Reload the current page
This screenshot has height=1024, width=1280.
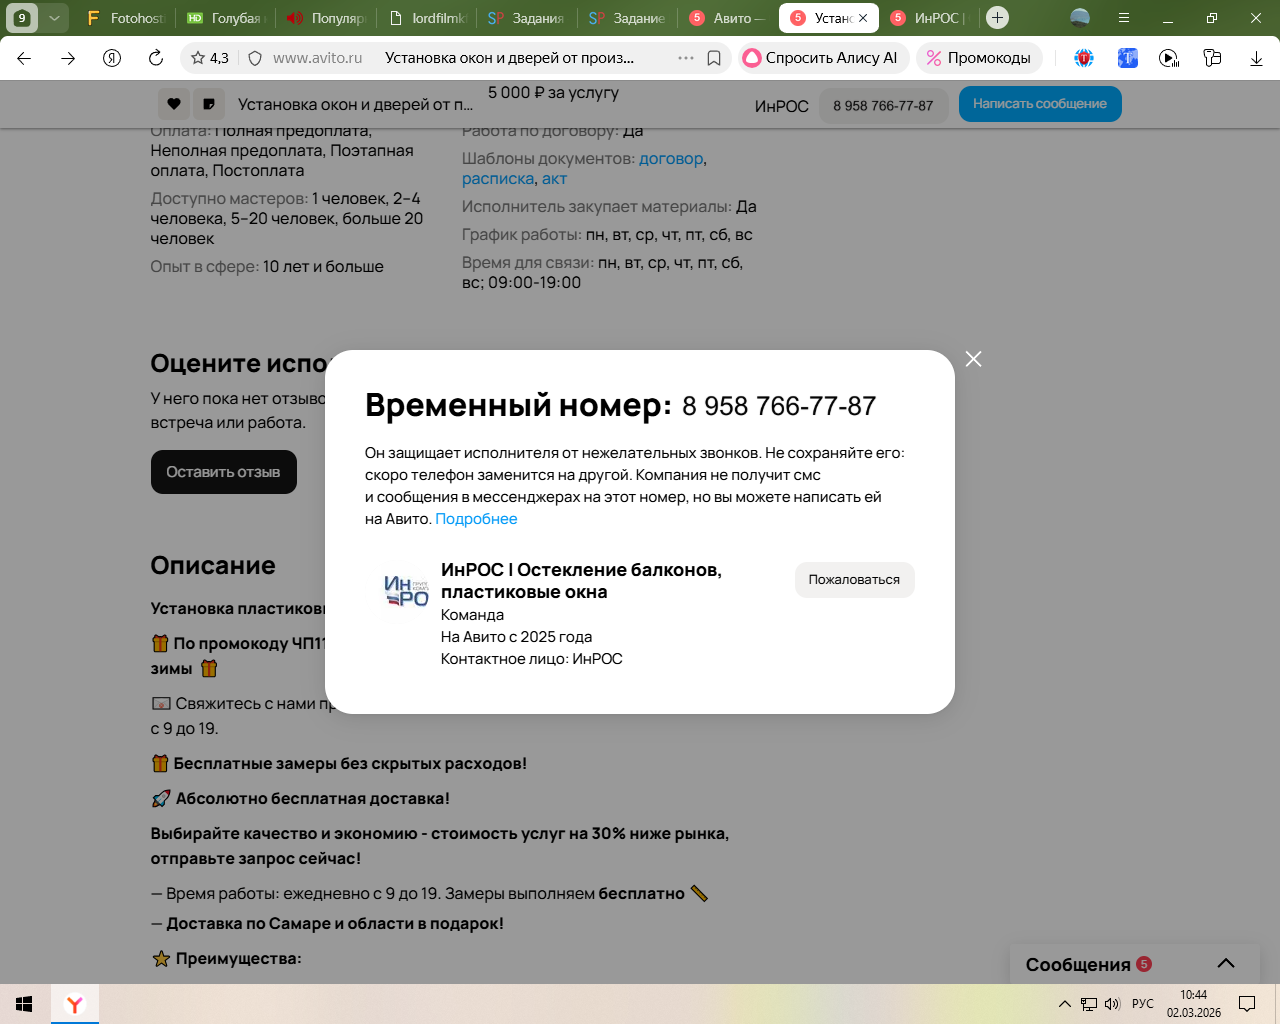pos(156,58)
